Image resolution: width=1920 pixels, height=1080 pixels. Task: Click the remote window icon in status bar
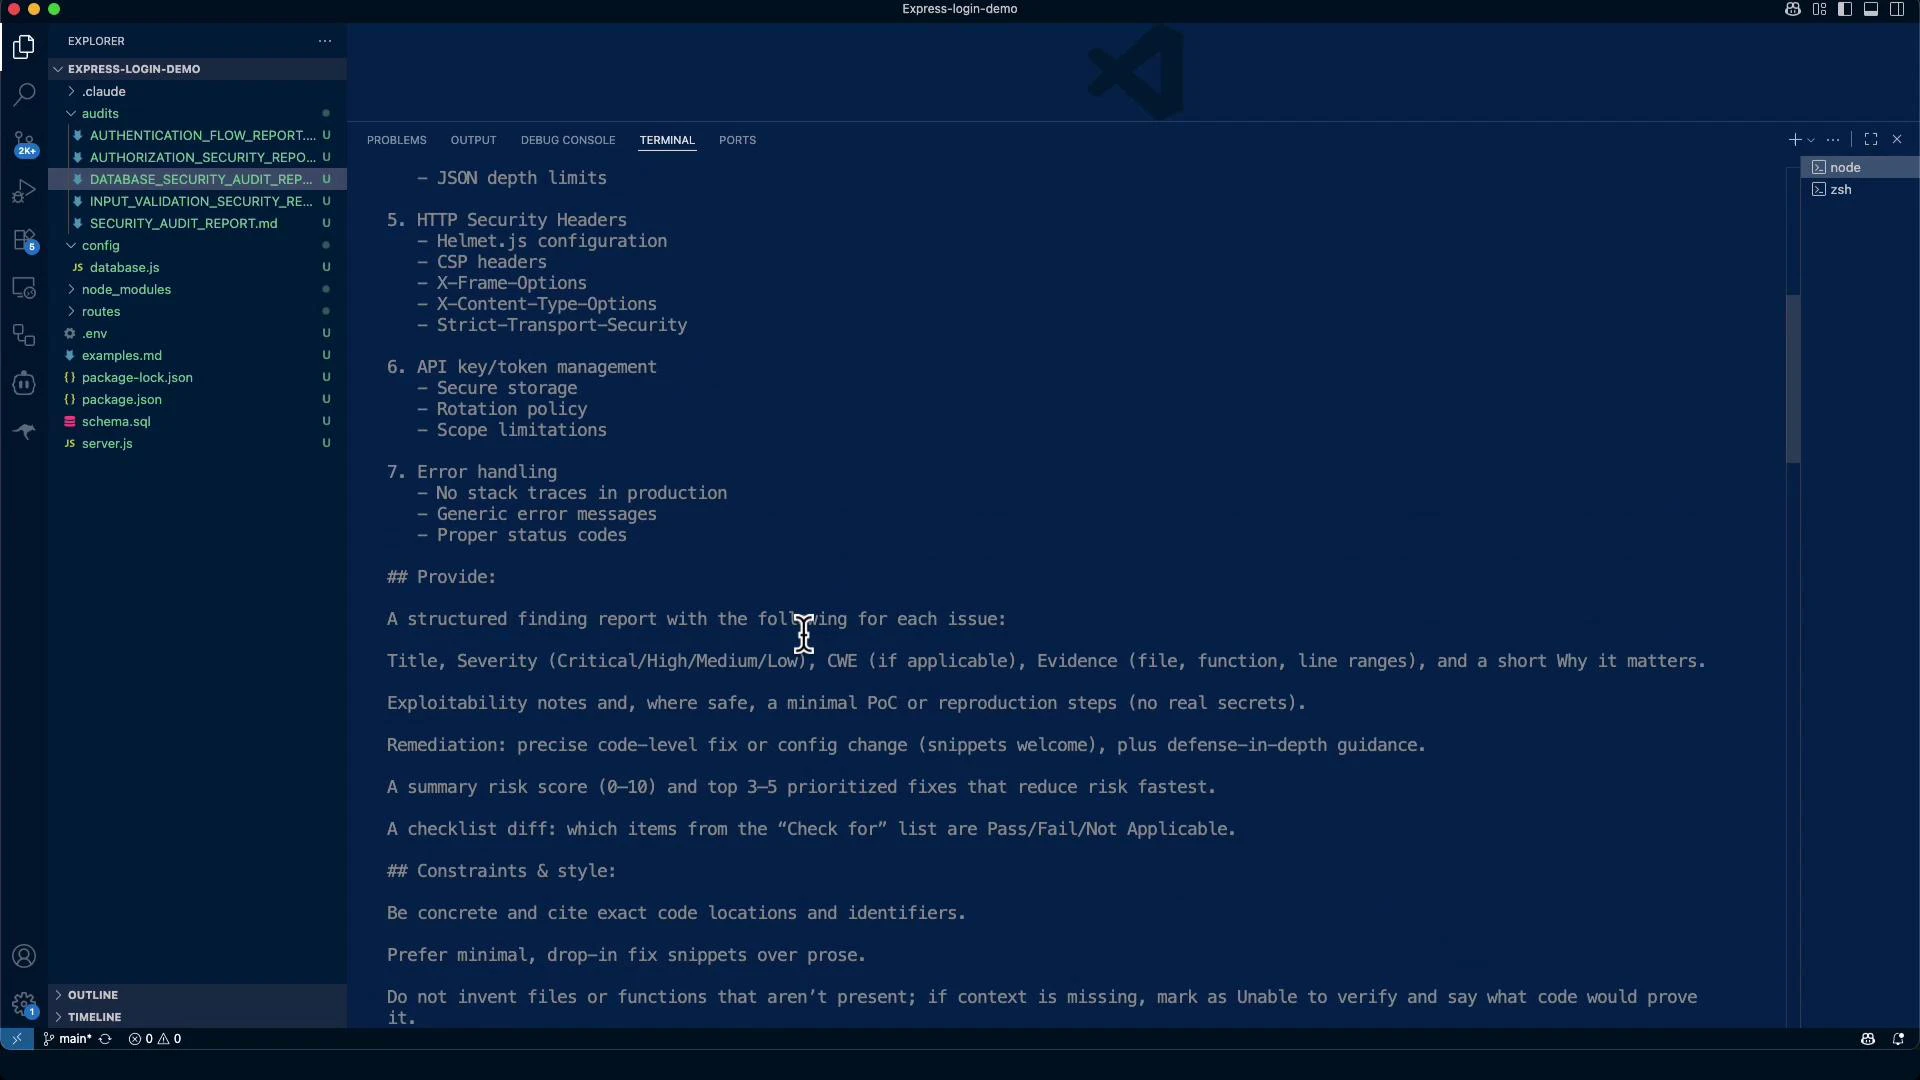point(16,1039)
